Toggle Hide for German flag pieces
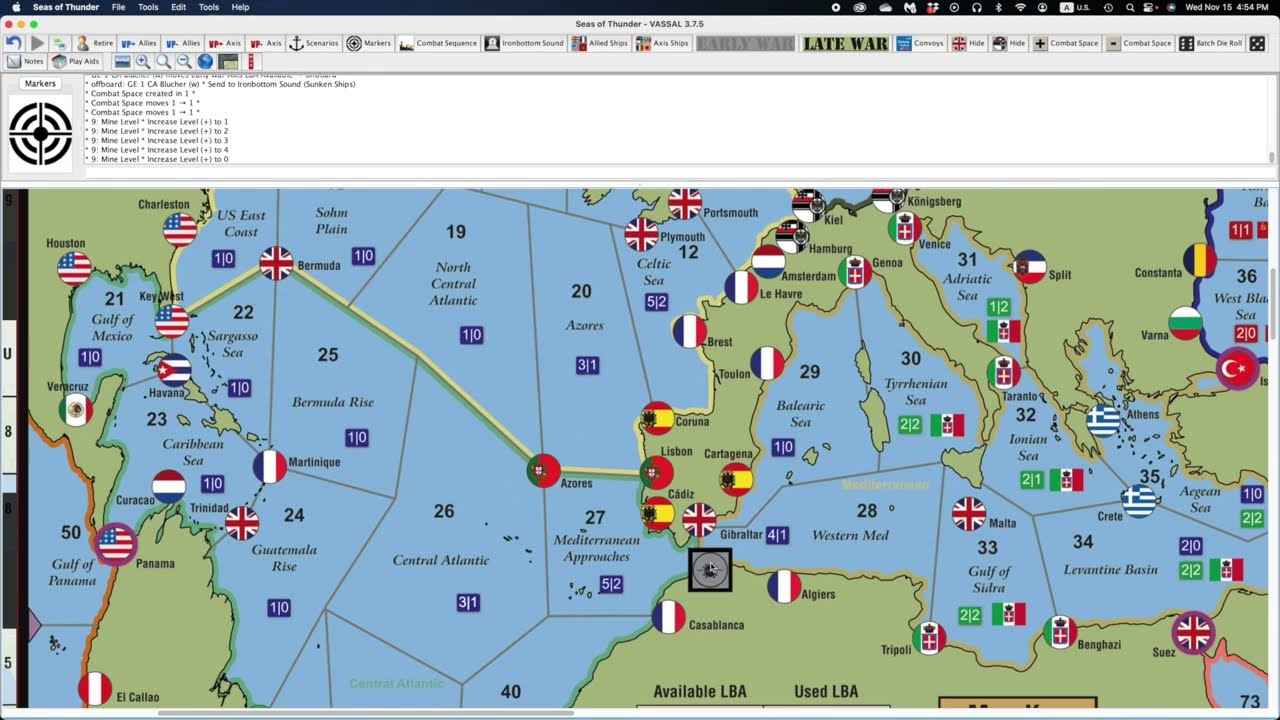The width and height of the screenshot is (1280, 720). (1009, 43)
